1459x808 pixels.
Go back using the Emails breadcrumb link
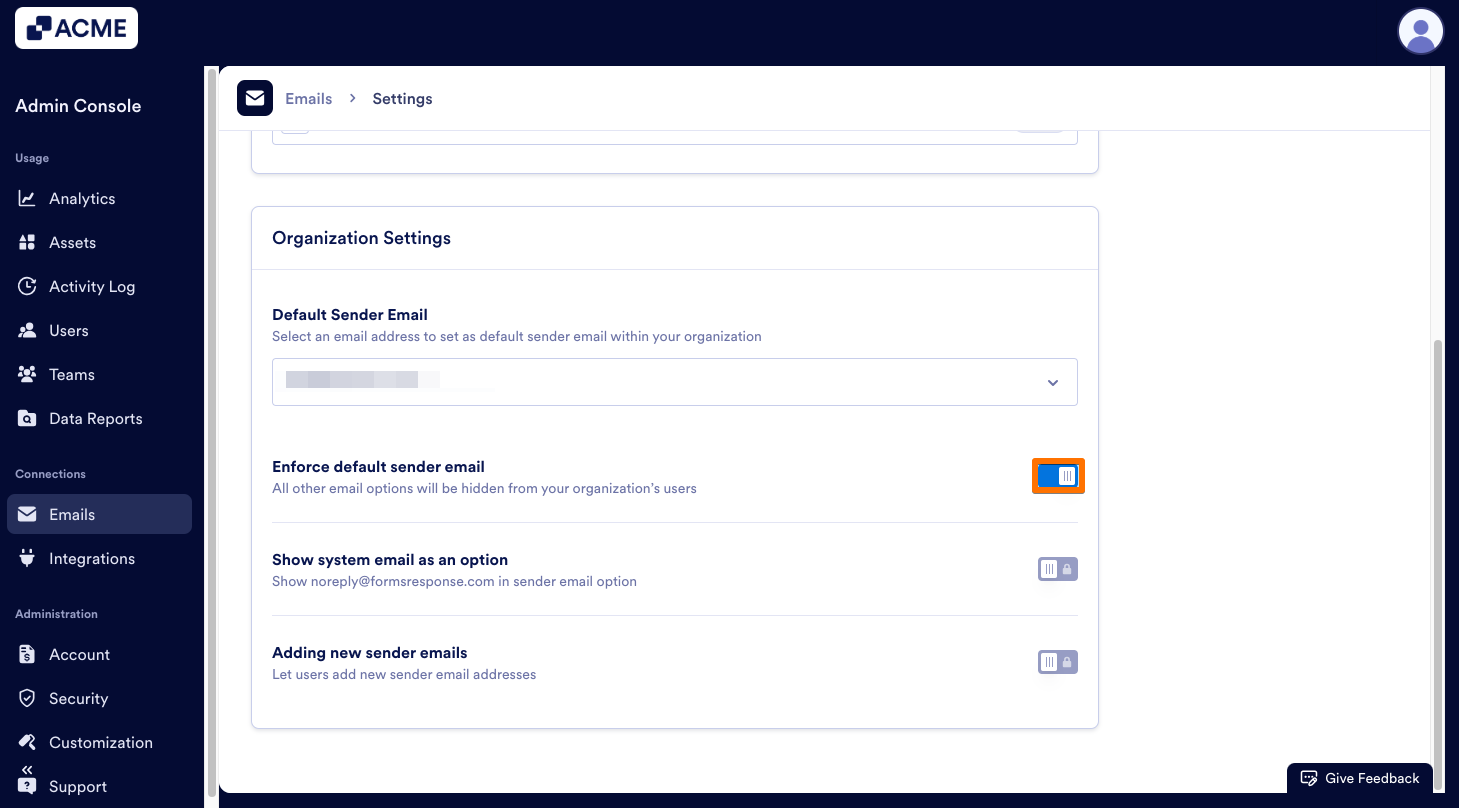click(x=308, y=98)
